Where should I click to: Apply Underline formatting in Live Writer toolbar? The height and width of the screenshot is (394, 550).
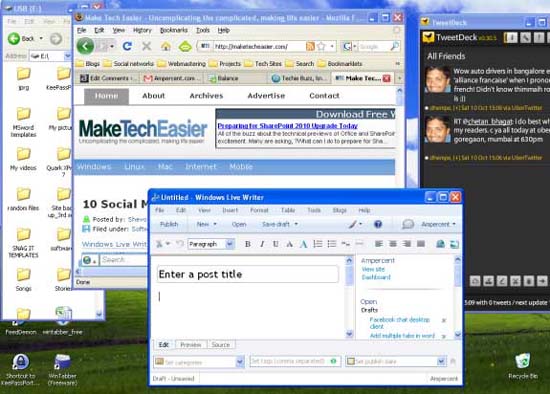pos(276,244)
